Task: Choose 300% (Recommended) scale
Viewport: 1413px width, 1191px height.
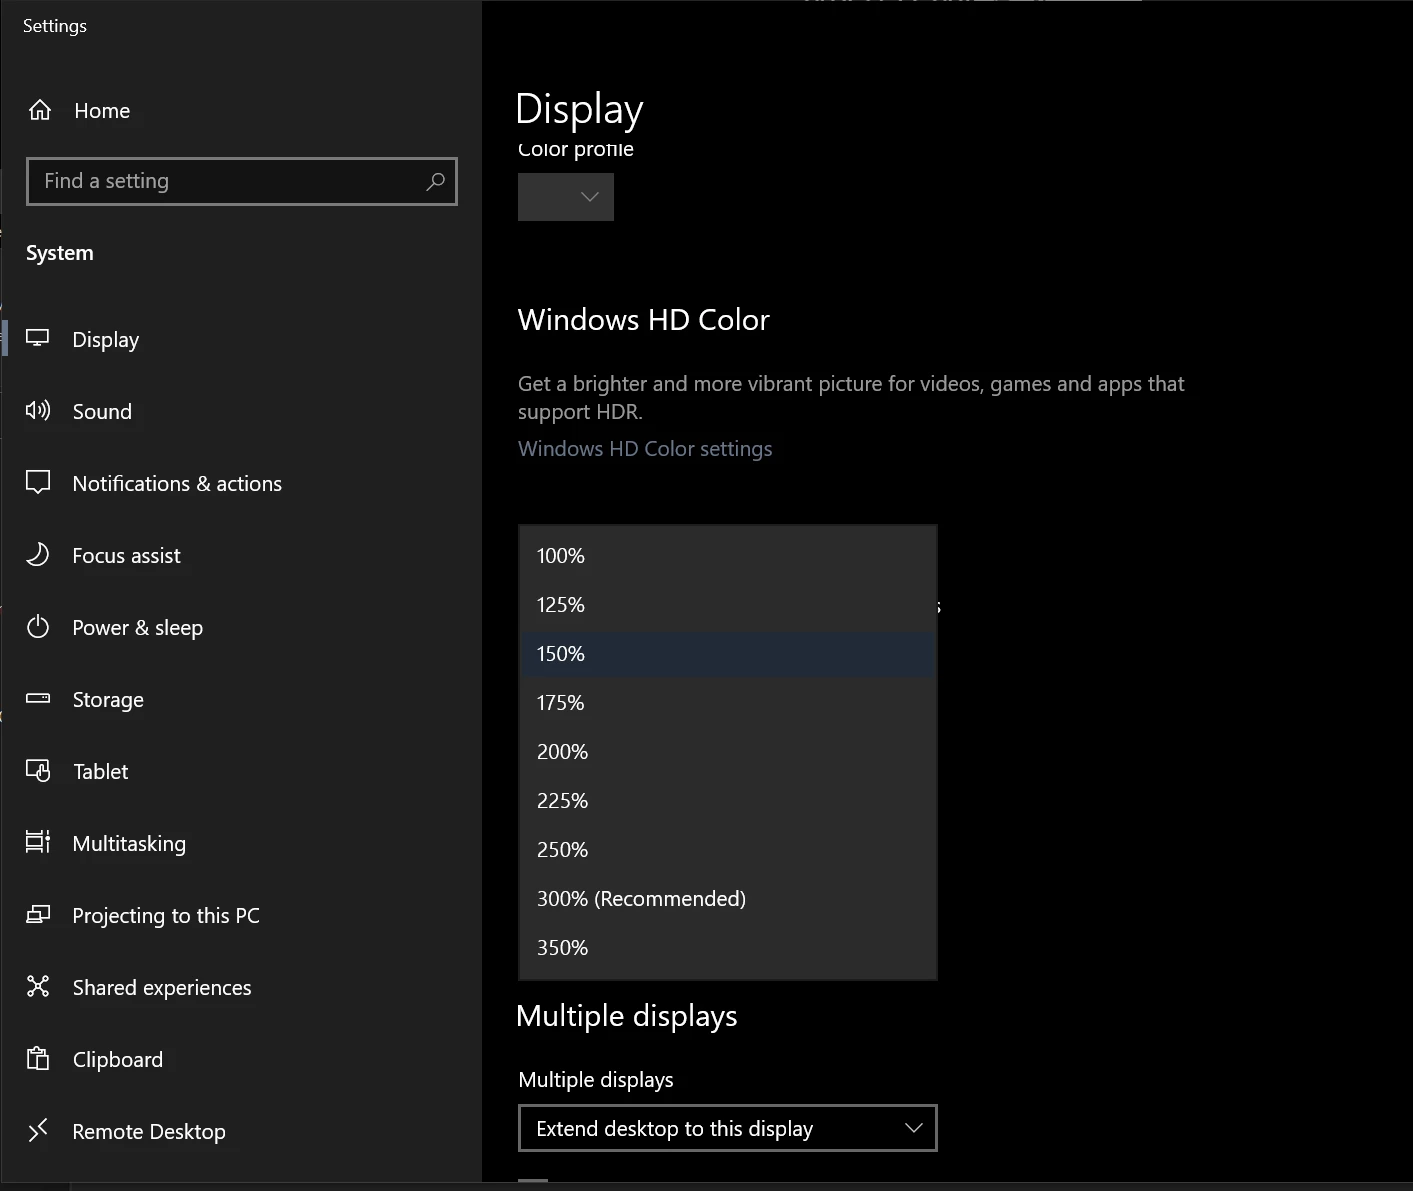Action: point(728,899)
